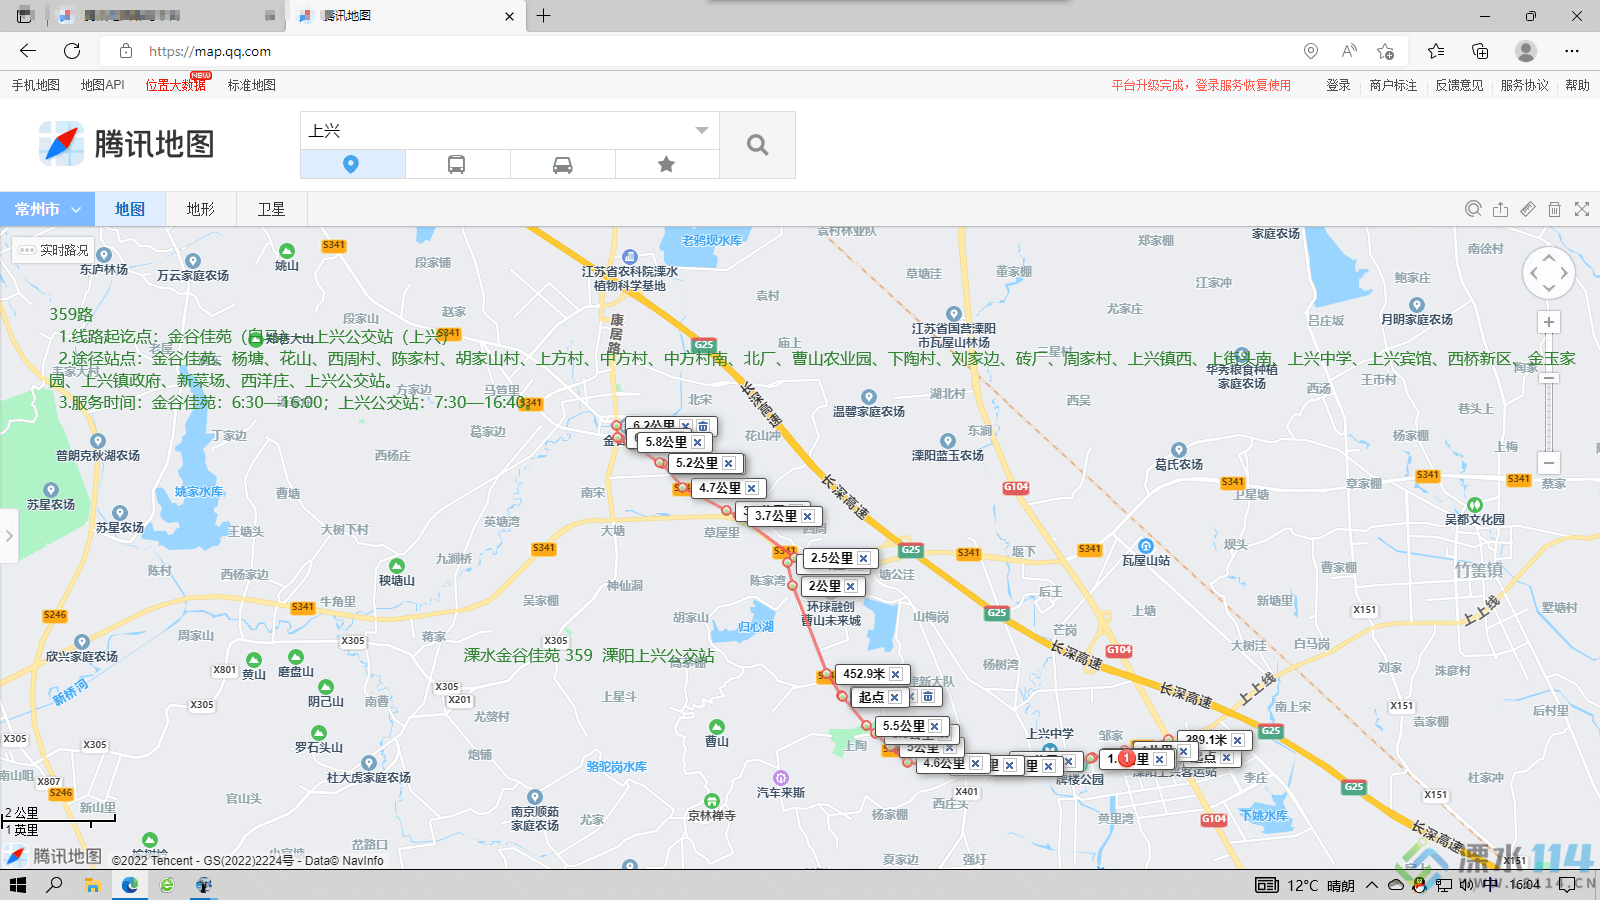Open the 服务协议 service agreement link
Screen dimensions: 1600x900
(1524, 85)
